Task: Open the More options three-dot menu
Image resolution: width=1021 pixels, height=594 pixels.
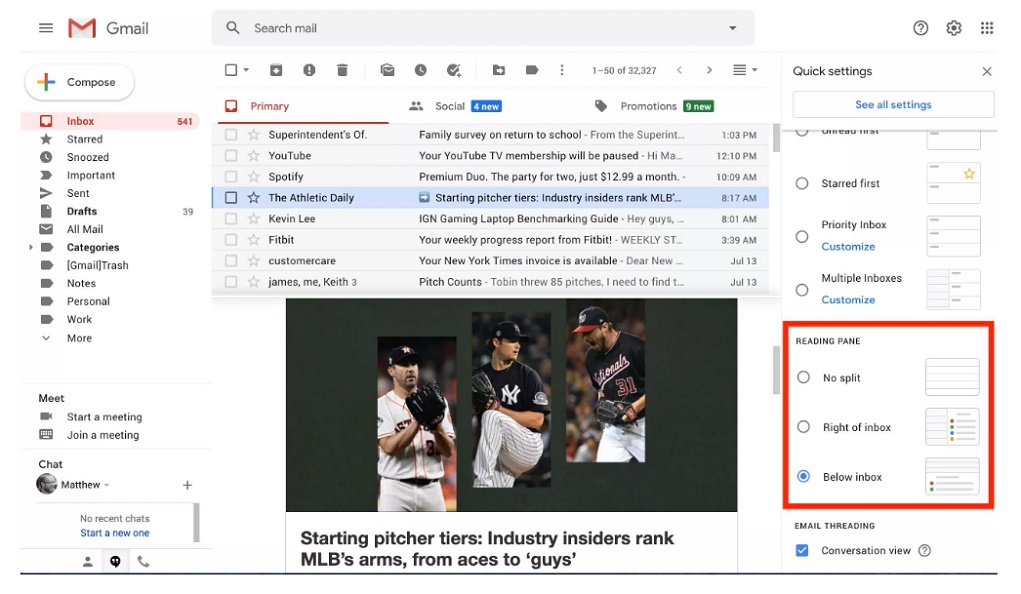Action: pyautogui.click(x=562, y=70)
